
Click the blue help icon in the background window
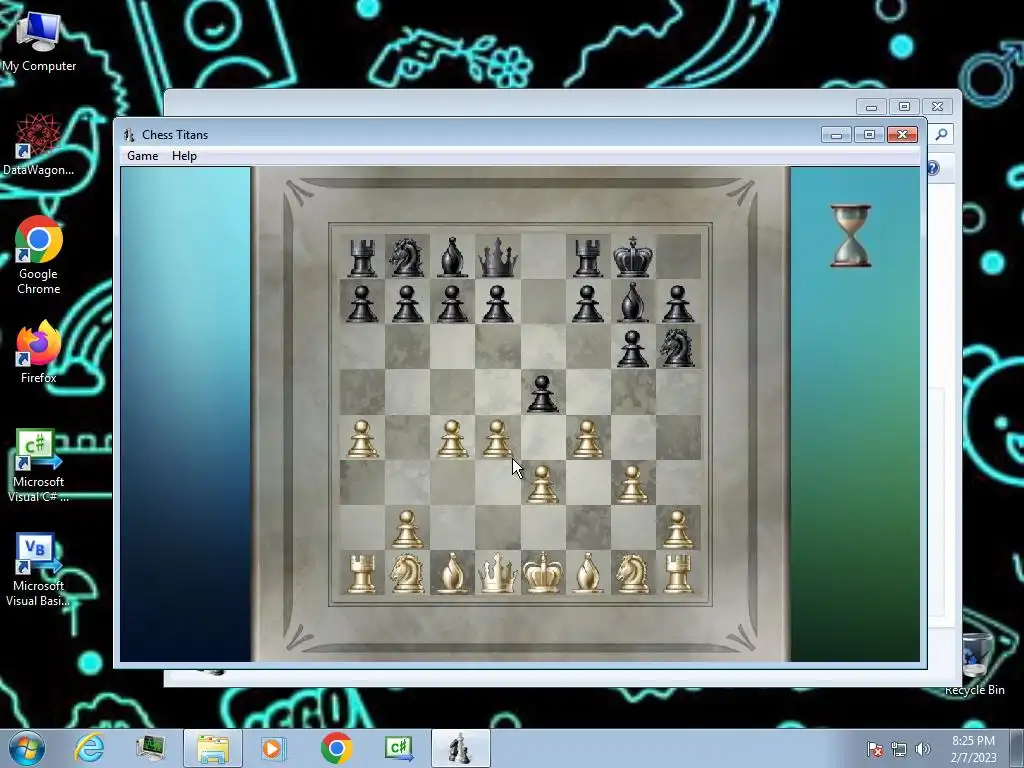coord(933,168)
